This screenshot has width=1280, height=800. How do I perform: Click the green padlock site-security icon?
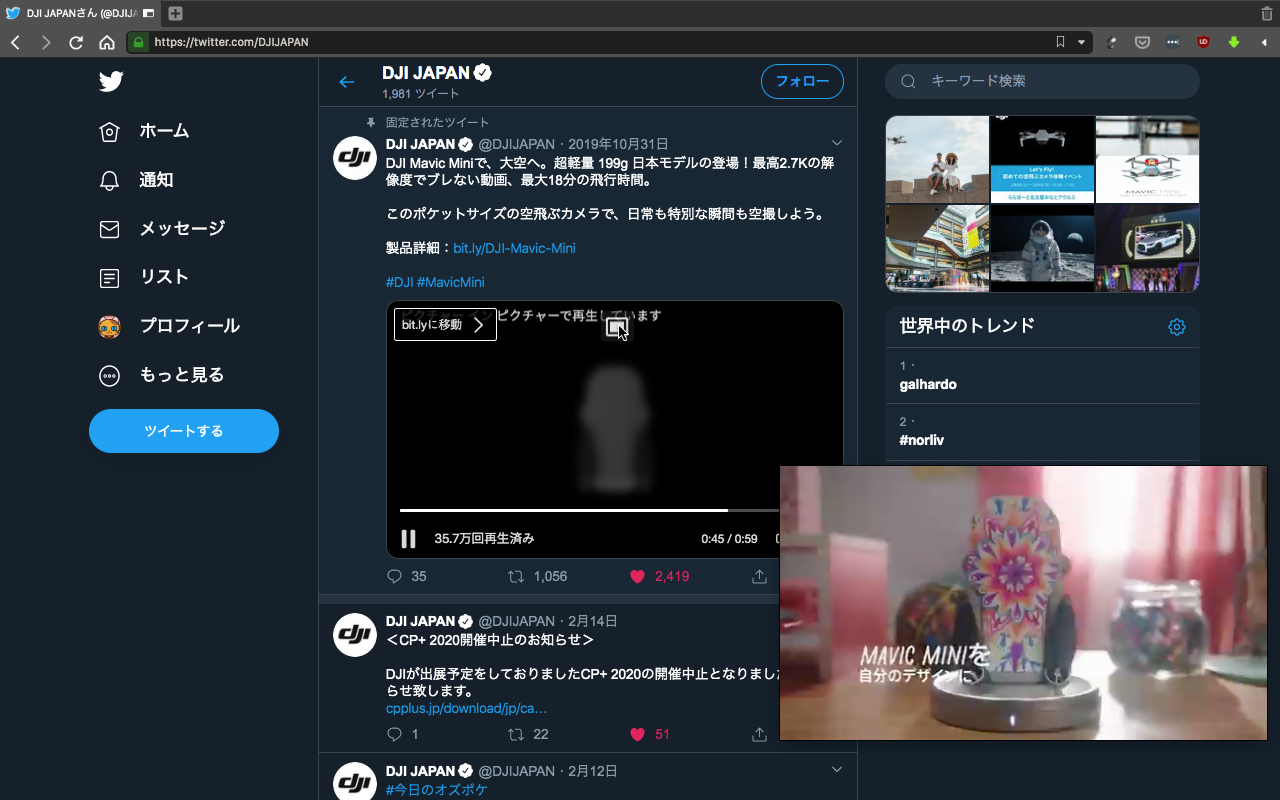pos(138,42)
